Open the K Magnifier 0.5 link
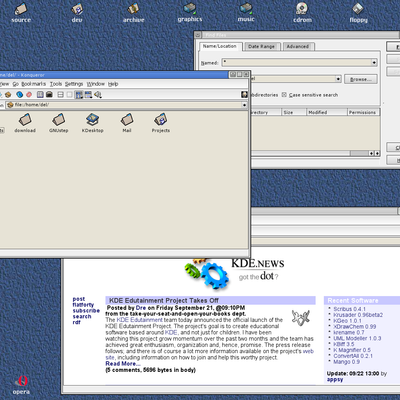 pyautogui.click(x=352, y=350)
